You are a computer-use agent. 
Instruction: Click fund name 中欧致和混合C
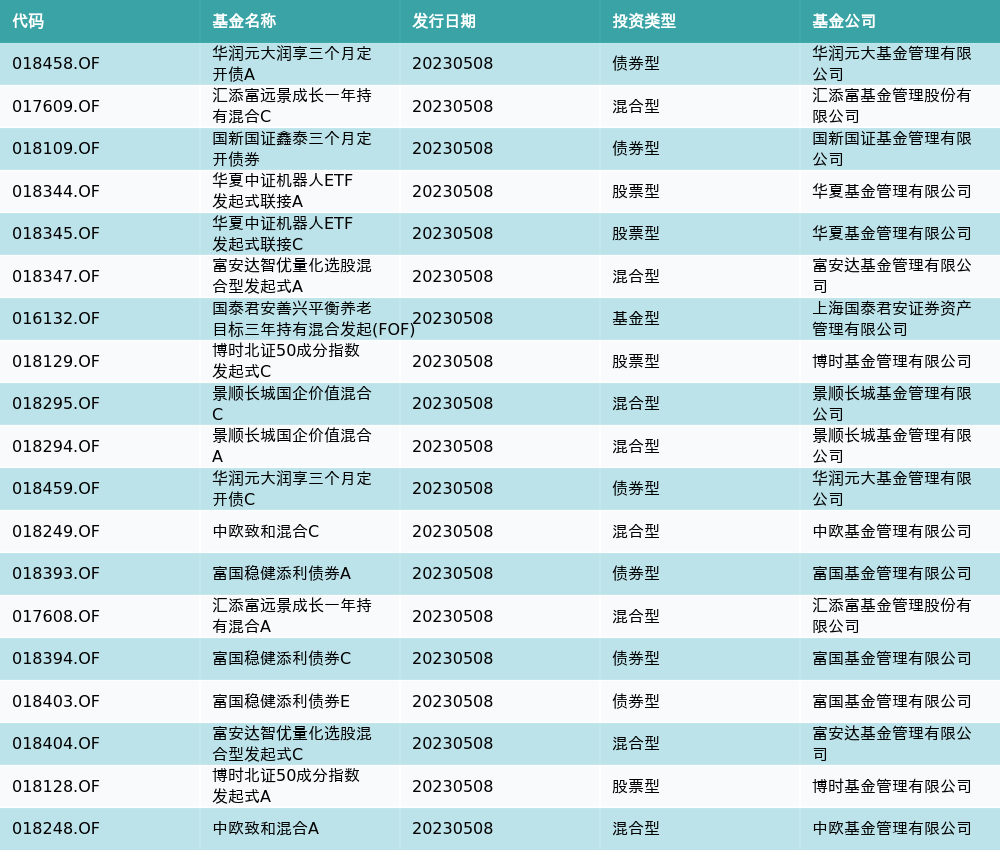click(265, 531)
